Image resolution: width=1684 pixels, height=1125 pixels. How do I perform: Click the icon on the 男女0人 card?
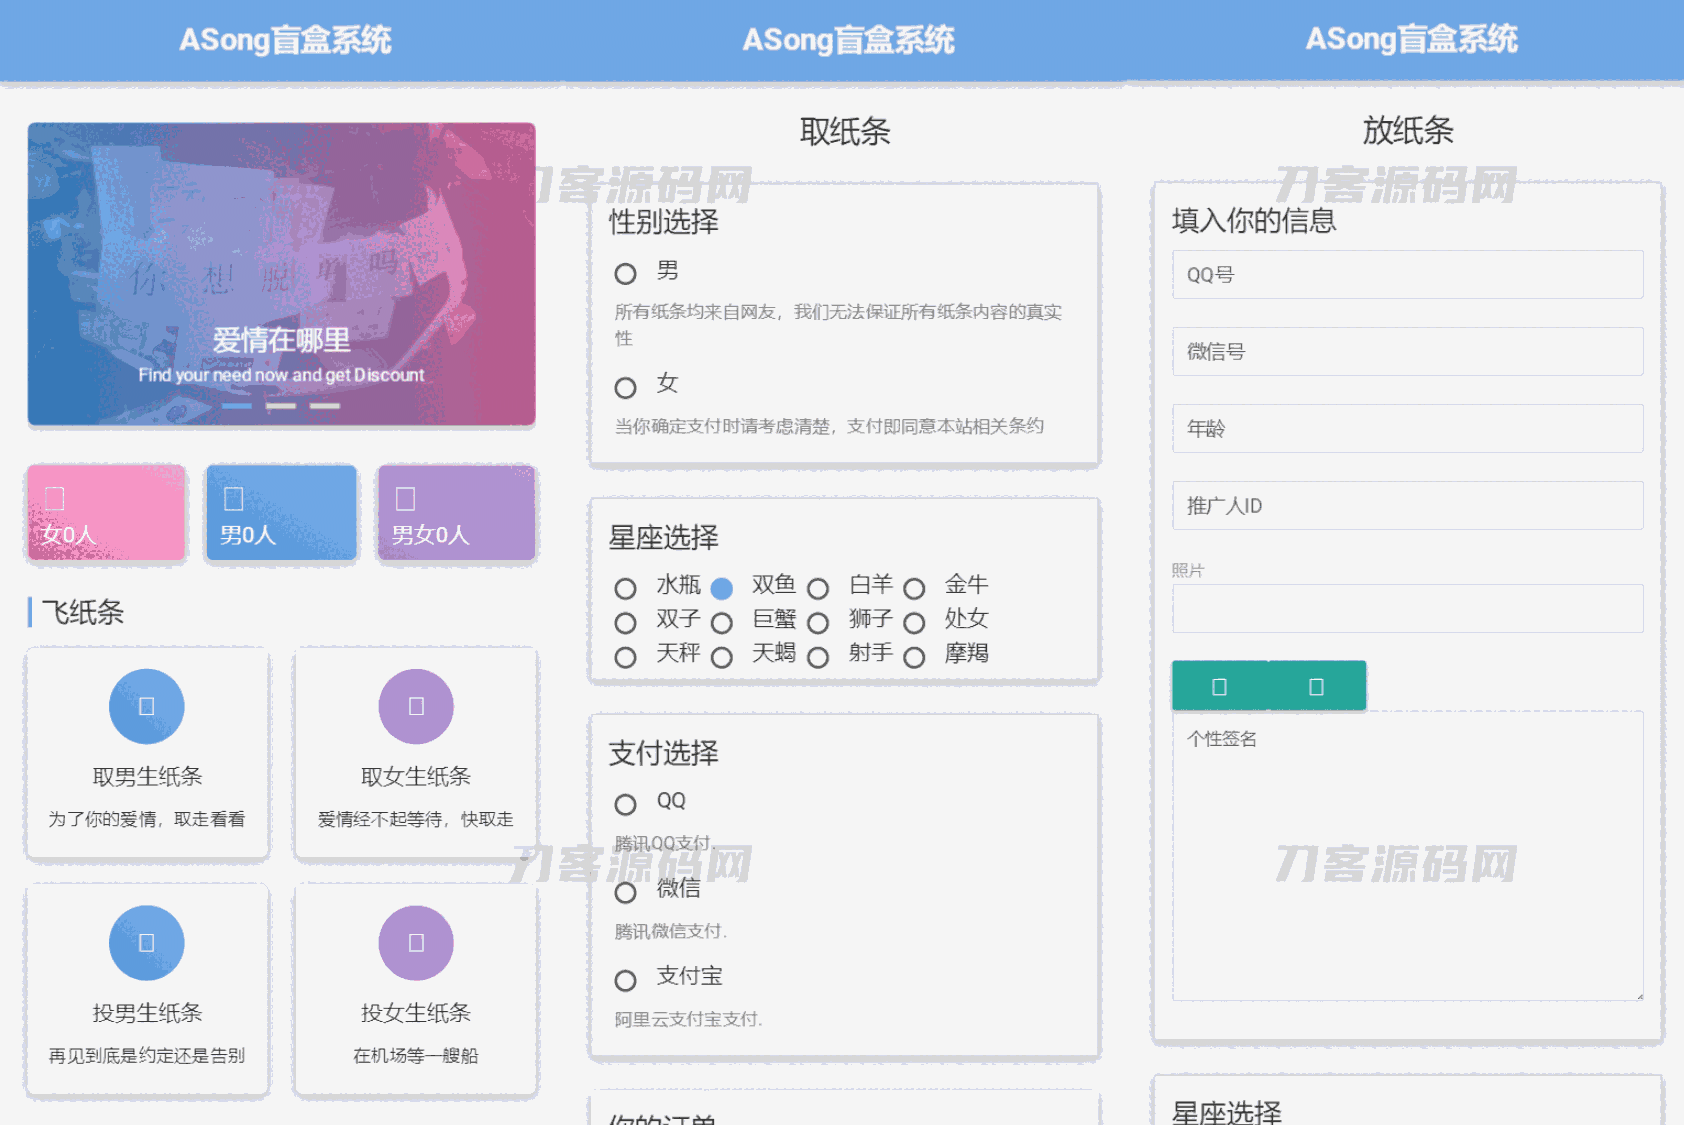coord(405,498)
